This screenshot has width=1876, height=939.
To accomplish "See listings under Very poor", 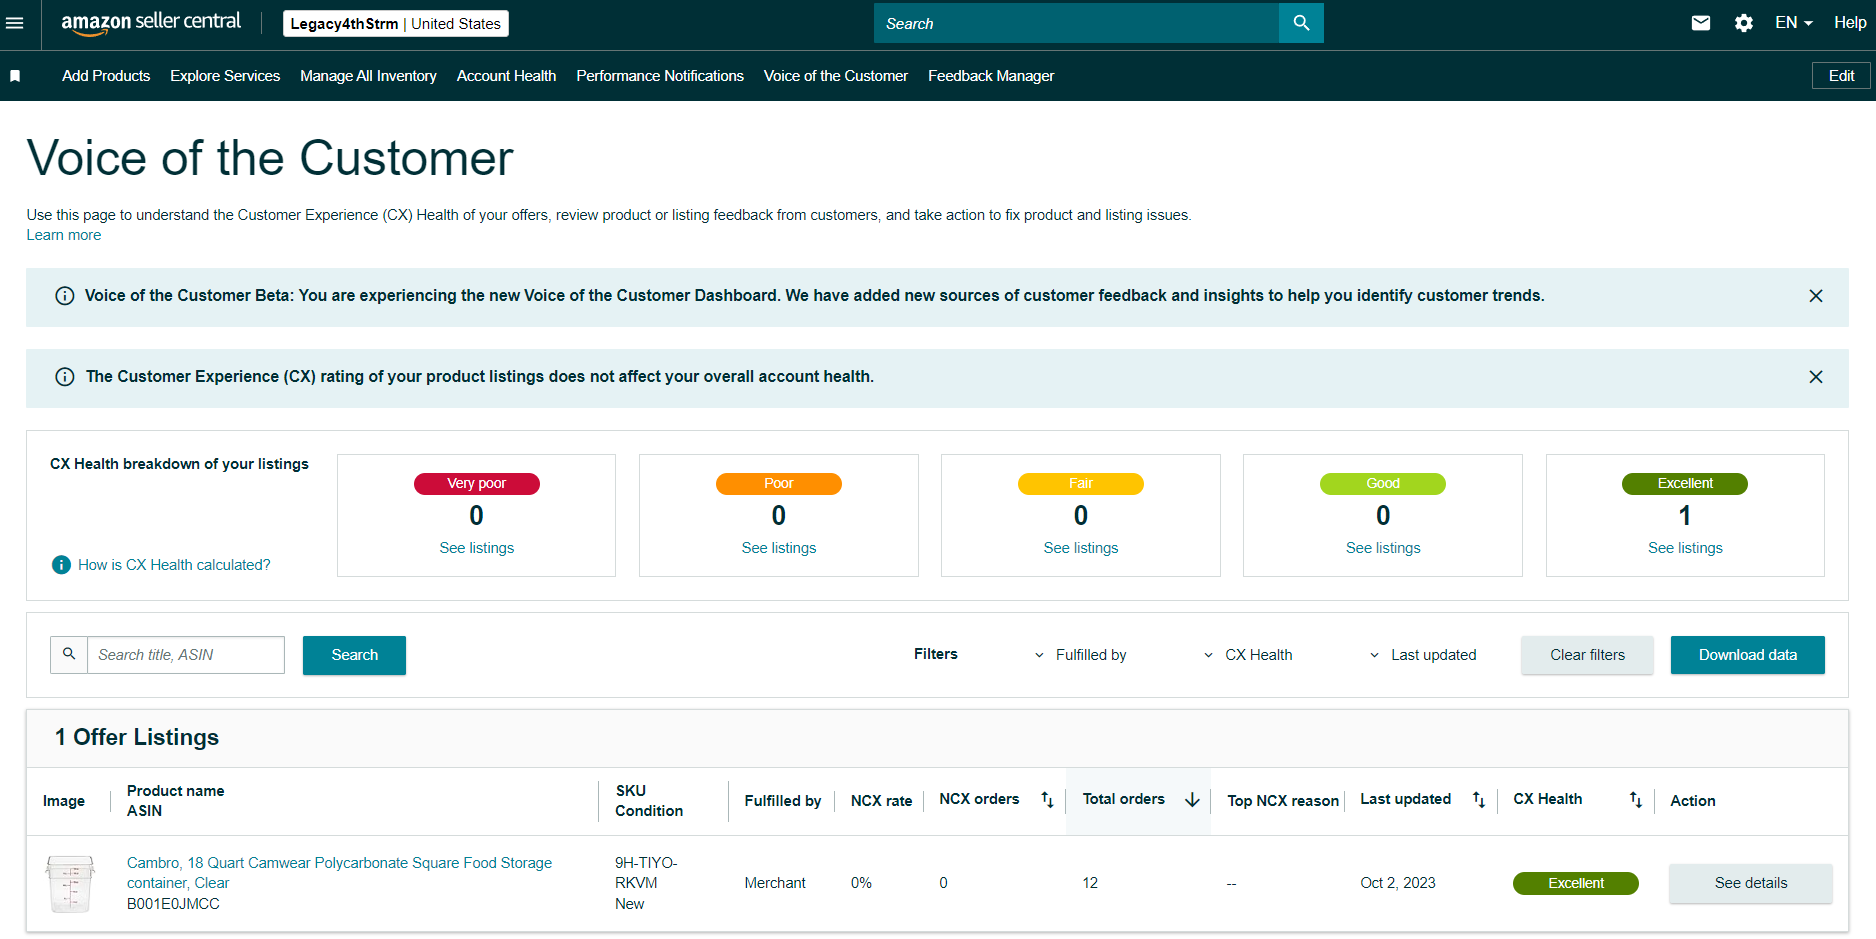I will pos(477,548).
